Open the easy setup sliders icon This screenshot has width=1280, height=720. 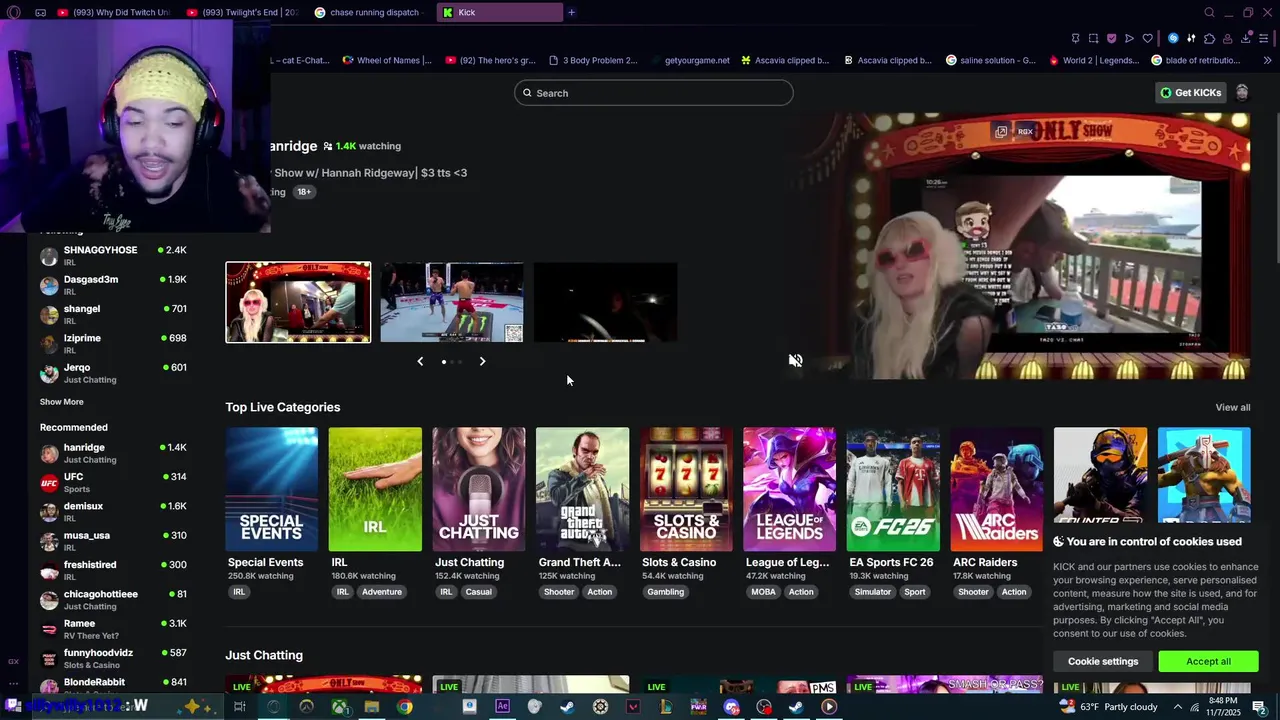click(1191, 38)
